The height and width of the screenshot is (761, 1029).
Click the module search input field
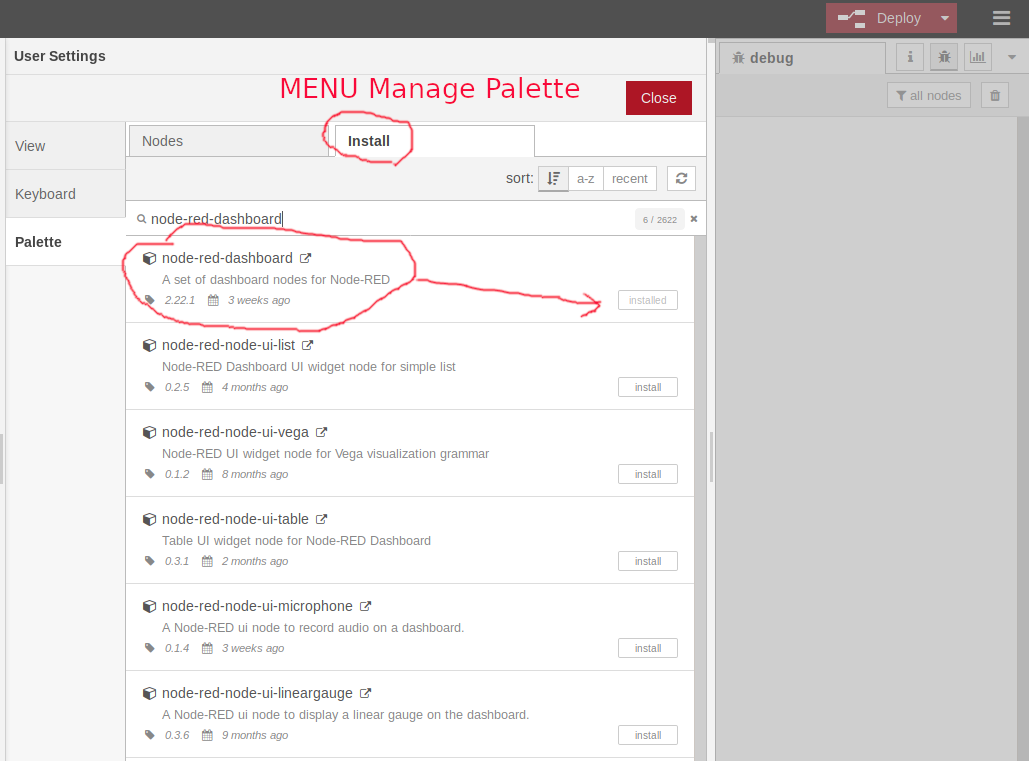pyautogui.click(x=390, y=218)
